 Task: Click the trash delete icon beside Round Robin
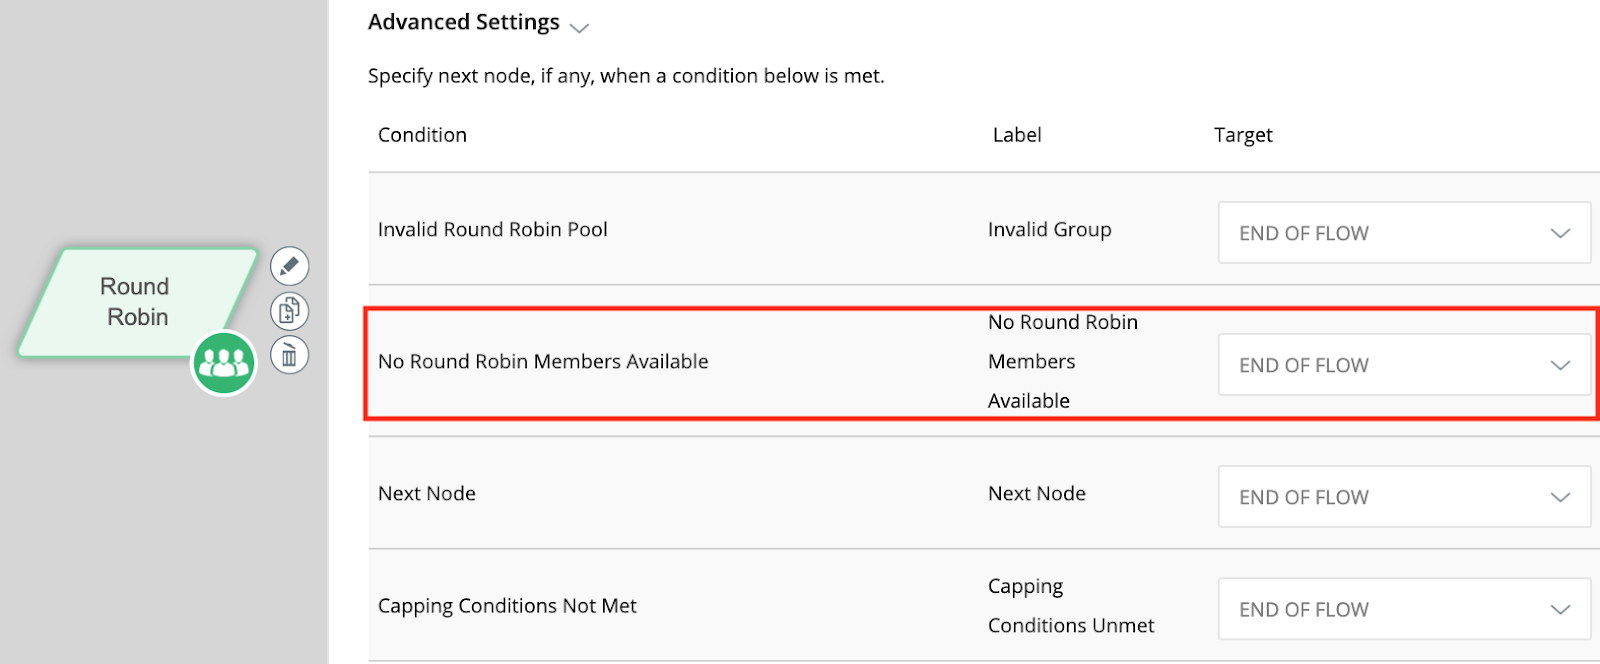(x=289, y=355)
